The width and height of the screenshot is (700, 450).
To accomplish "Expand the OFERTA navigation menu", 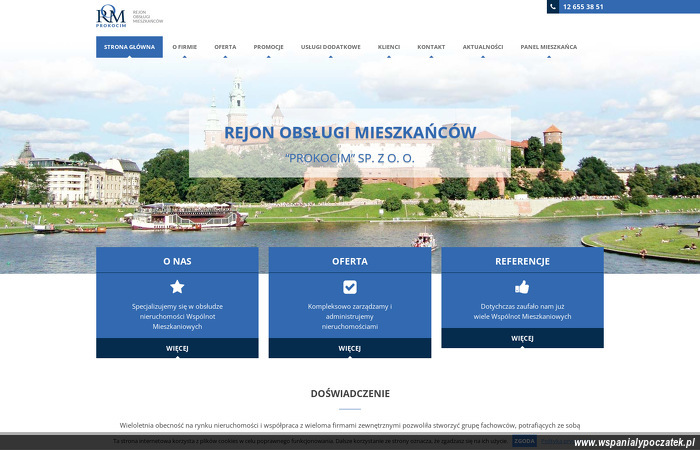I will tap(225, 47).
